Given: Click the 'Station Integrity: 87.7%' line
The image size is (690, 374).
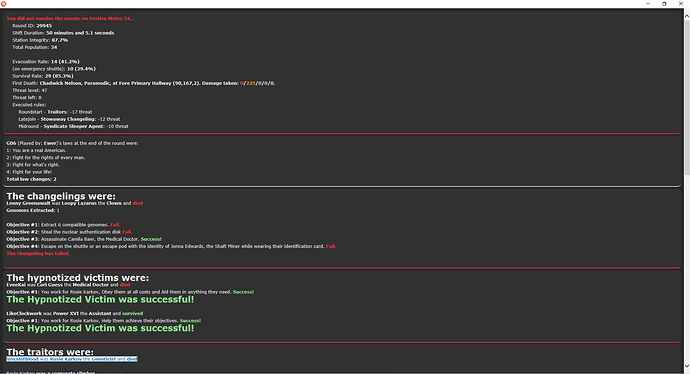Looking at the screenshot, I should (x=40, y=40).
